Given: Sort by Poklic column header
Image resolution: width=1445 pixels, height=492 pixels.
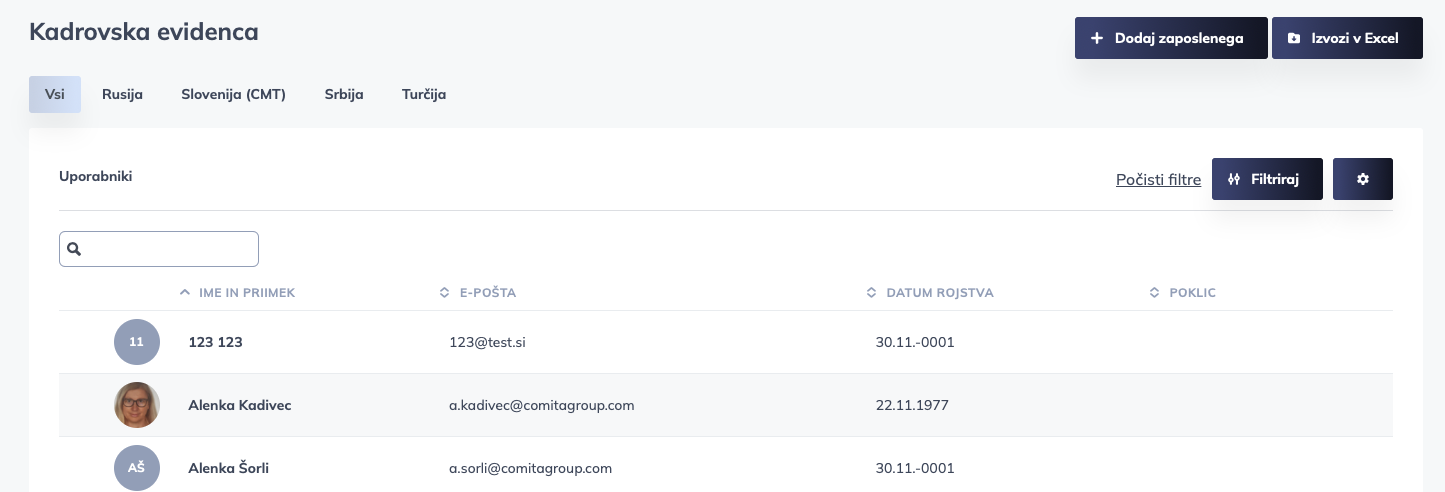Looking at the screenshot, I should (x=1191, y=293).
